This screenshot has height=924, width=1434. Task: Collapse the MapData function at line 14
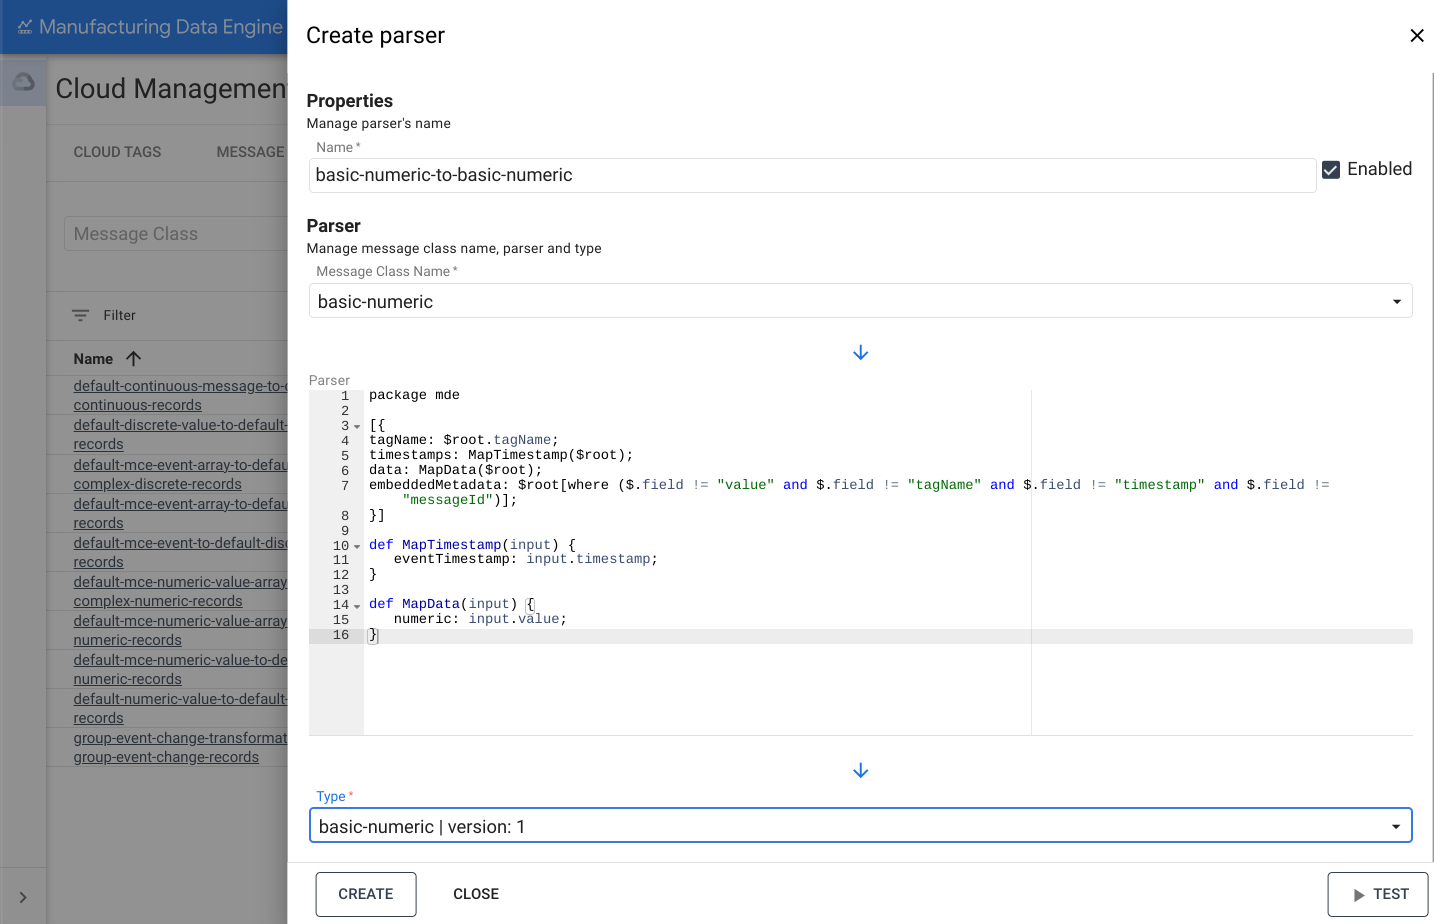point(357,604)
